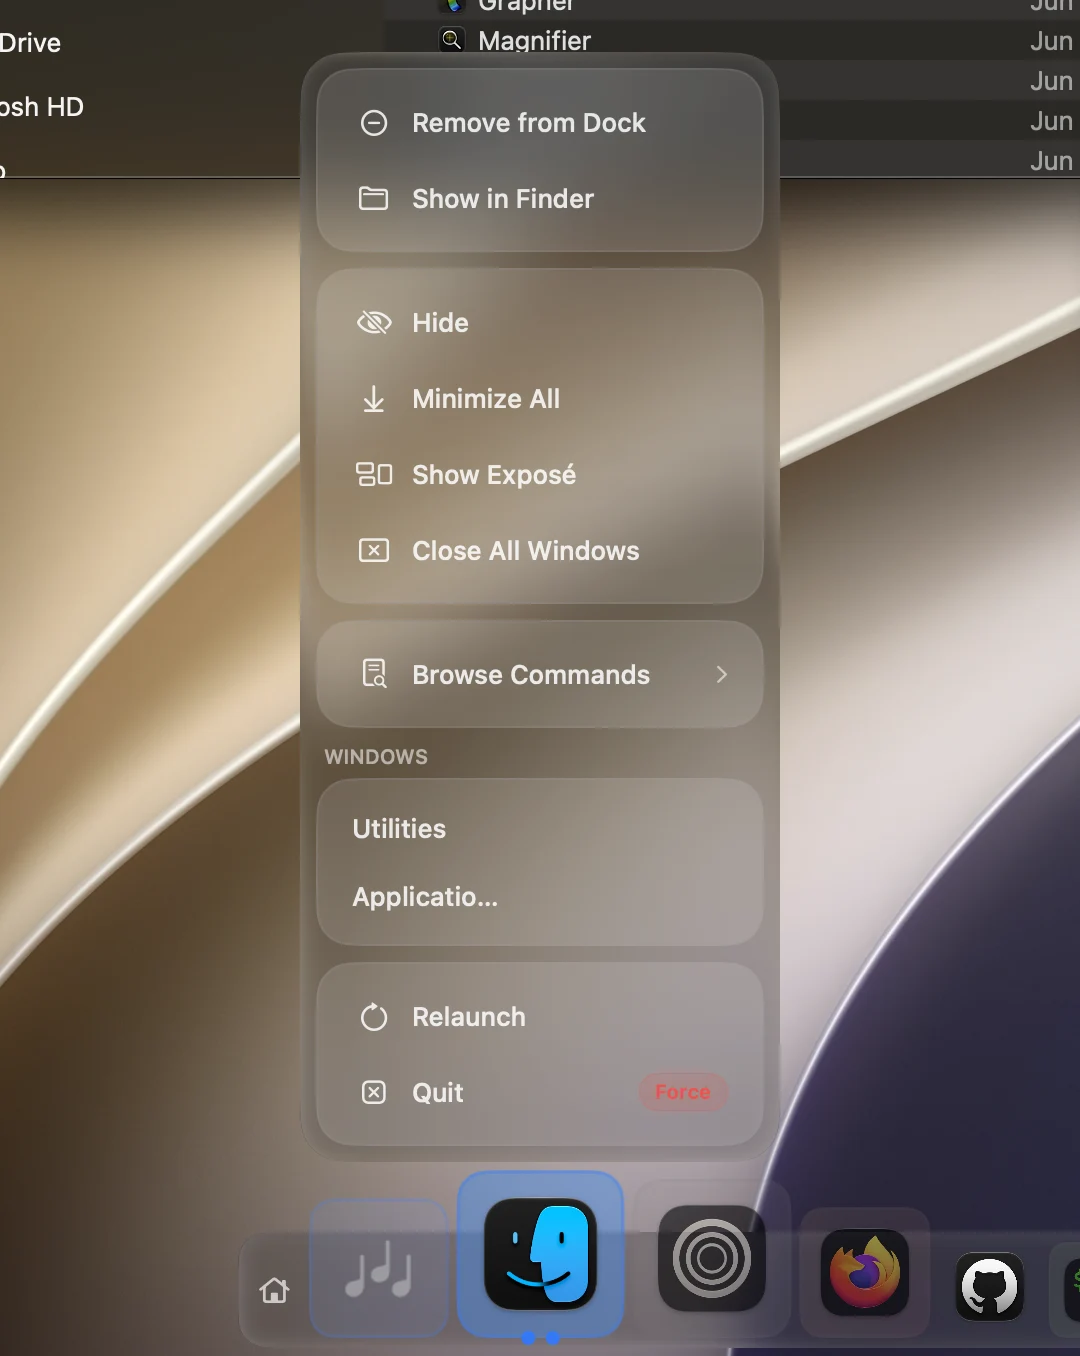
Task: Open Finder from the dock
Action: 541,1255
